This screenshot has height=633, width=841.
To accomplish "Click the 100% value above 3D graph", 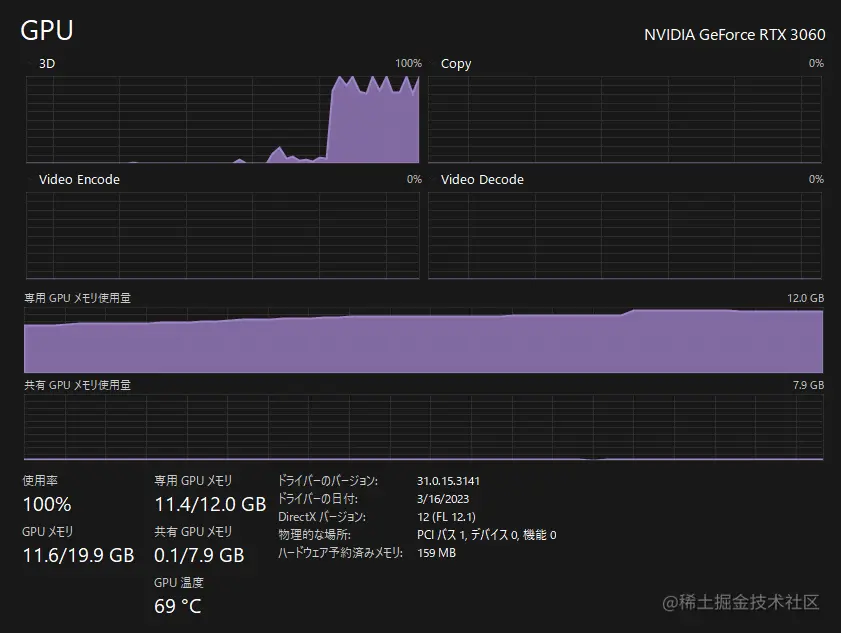I will tap(409, 63).
